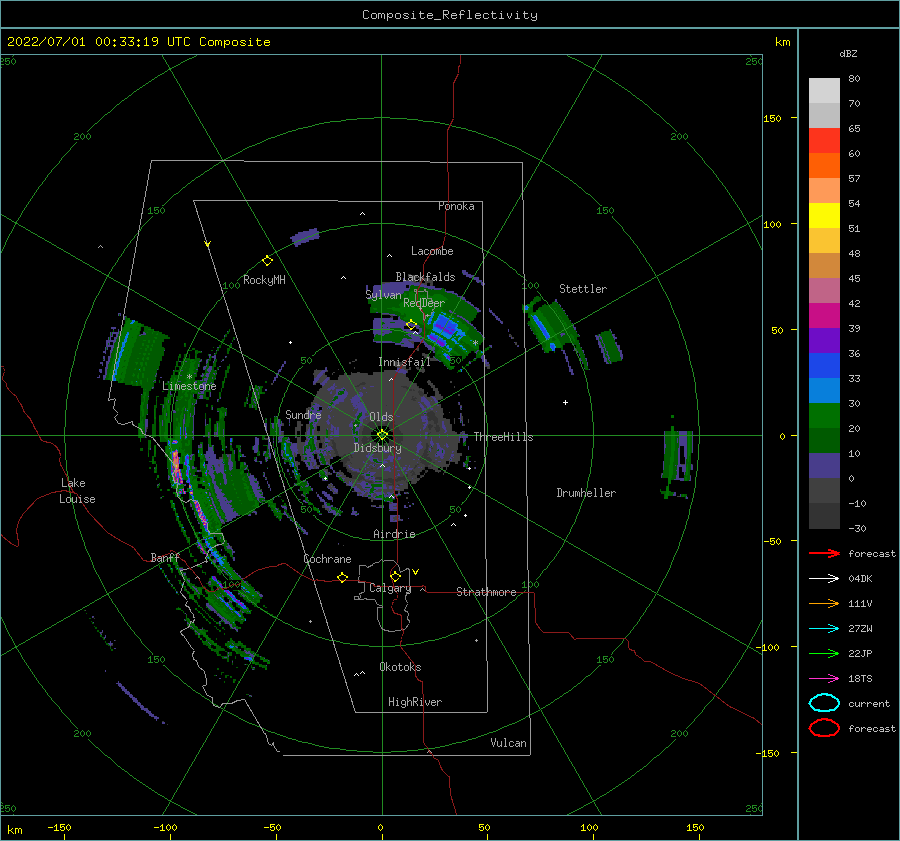The image size is (900, 841).
Task: Click the green 22JP arrow icon
Action: point(824,653)
